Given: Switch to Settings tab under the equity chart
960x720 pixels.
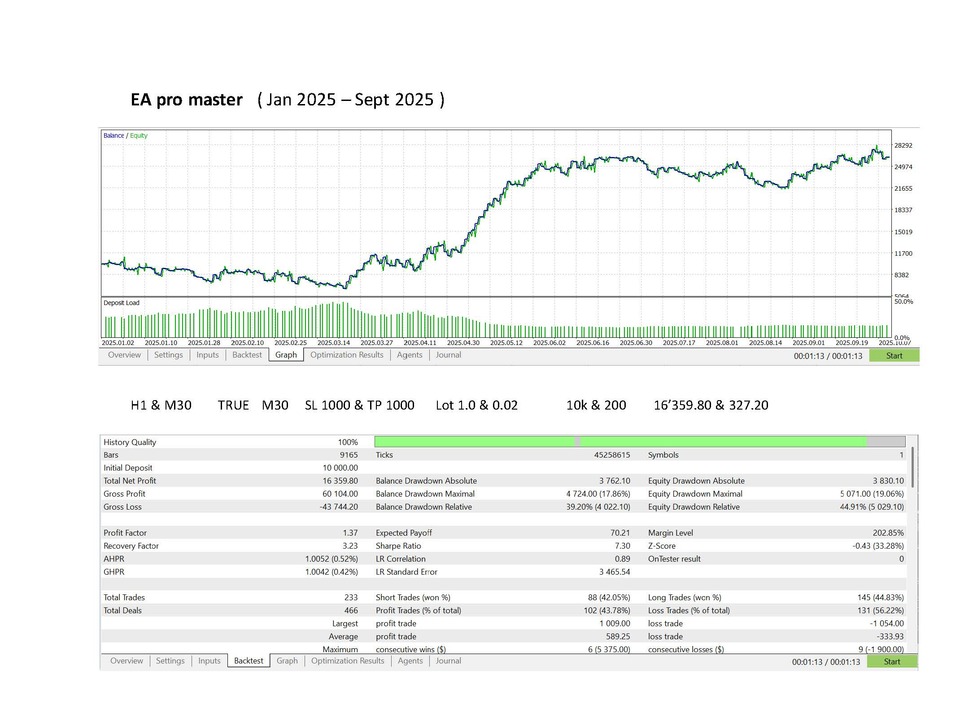Looking at the screenshot, I should 169,355.
